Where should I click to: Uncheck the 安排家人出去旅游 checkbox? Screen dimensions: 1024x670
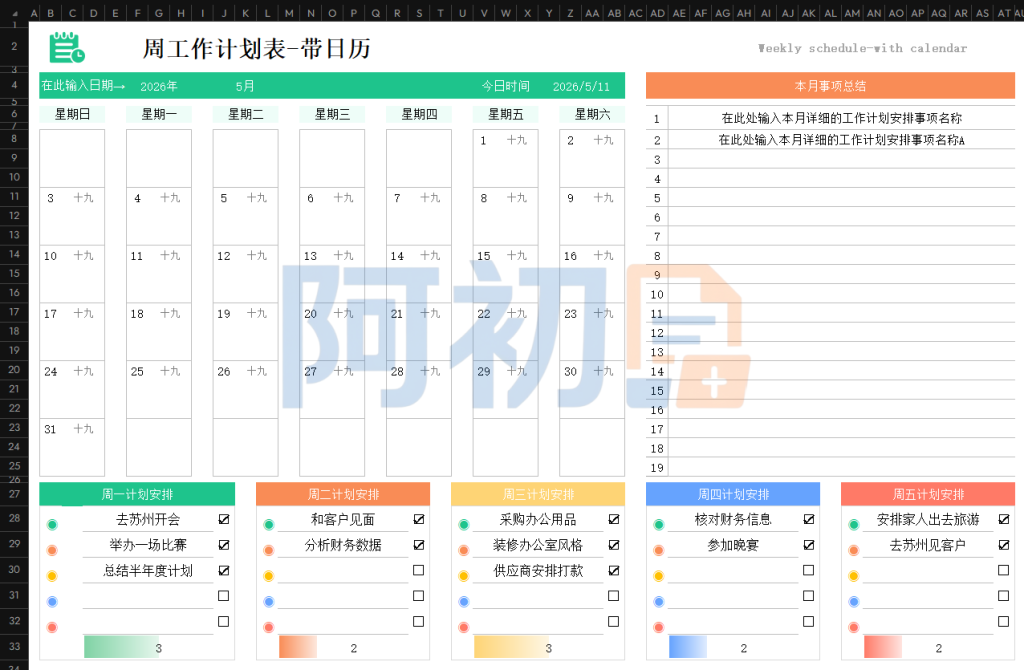[x=1004, y=519]
